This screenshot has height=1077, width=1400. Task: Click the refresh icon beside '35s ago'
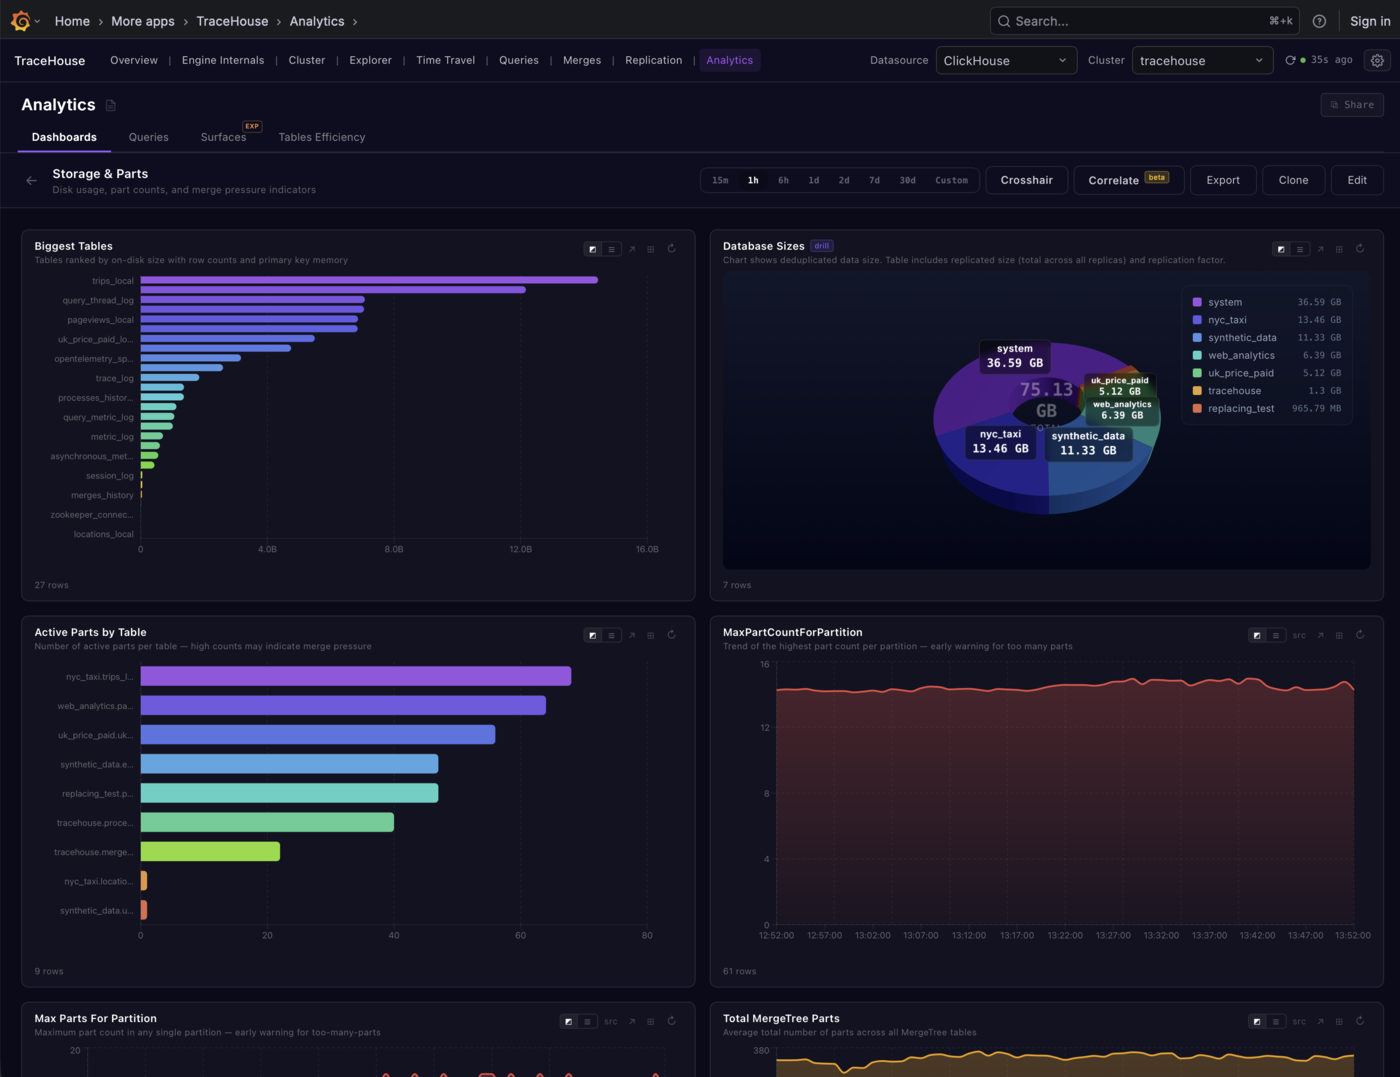(x=1290, y=60)
